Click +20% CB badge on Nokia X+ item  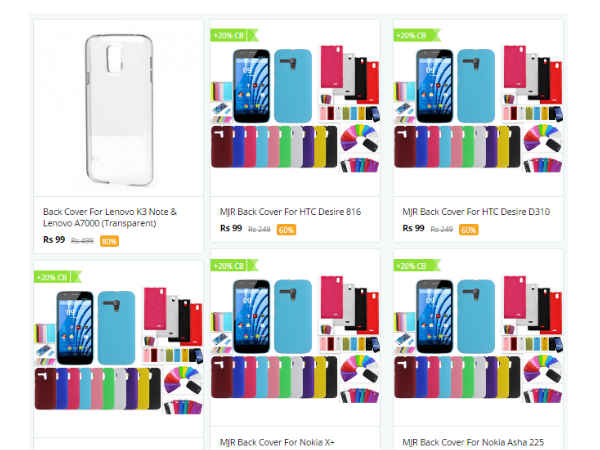(234, 266)
